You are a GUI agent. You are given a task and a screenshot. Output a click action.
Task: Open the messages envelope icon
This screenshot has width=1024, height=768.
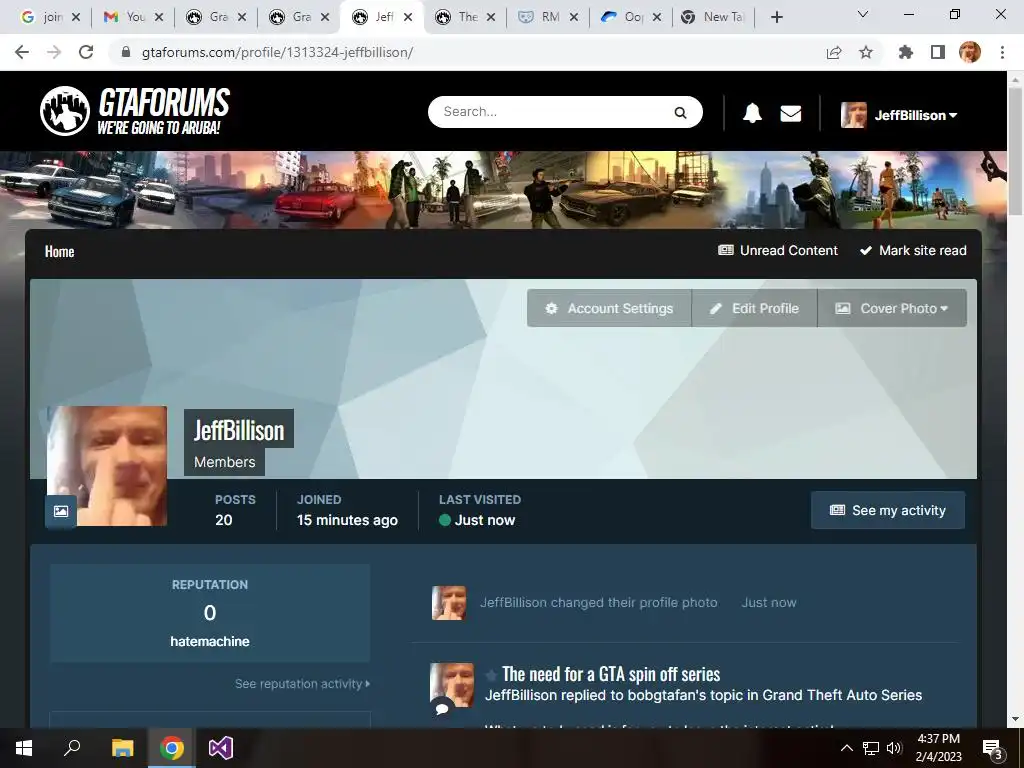point(791,114)
